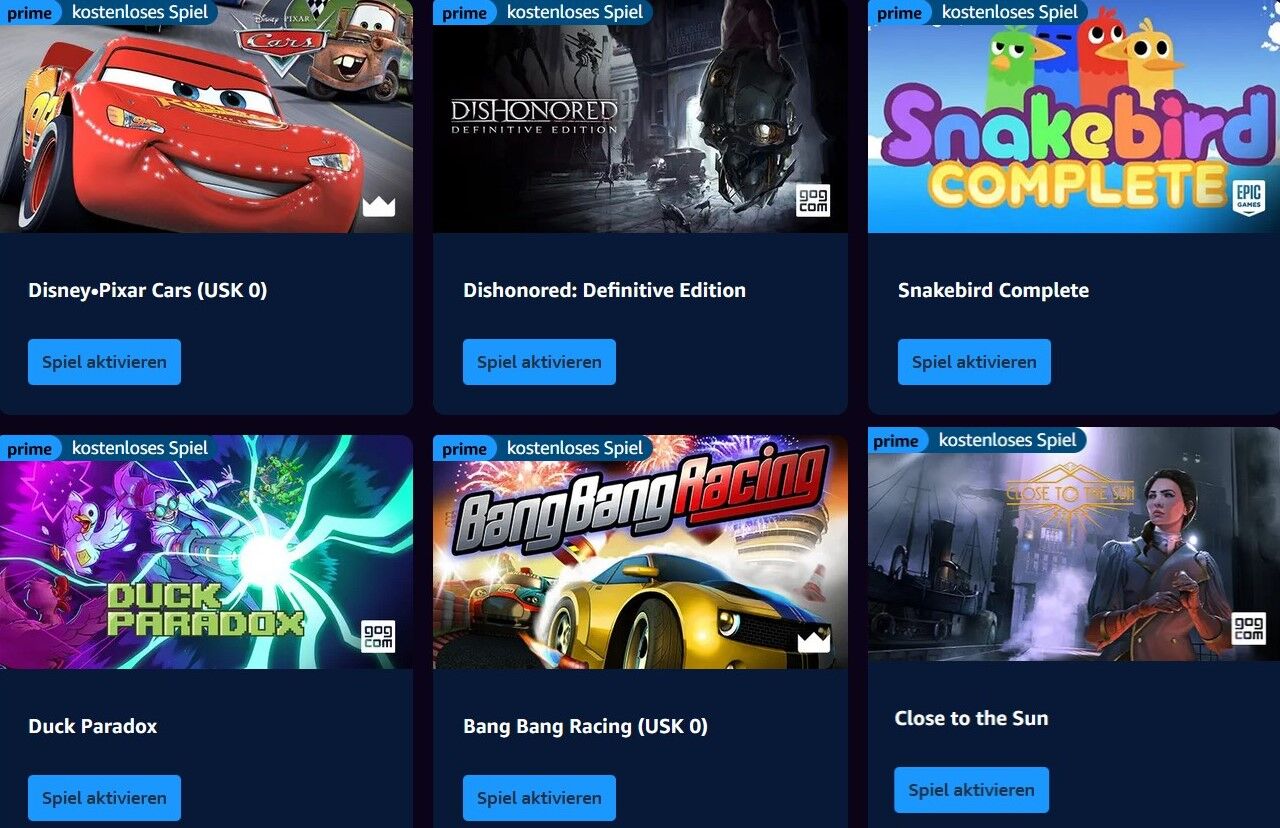Click the prime badge on Duck Paradox card
The image size is (1280, 828).
(x=30, y=448)
